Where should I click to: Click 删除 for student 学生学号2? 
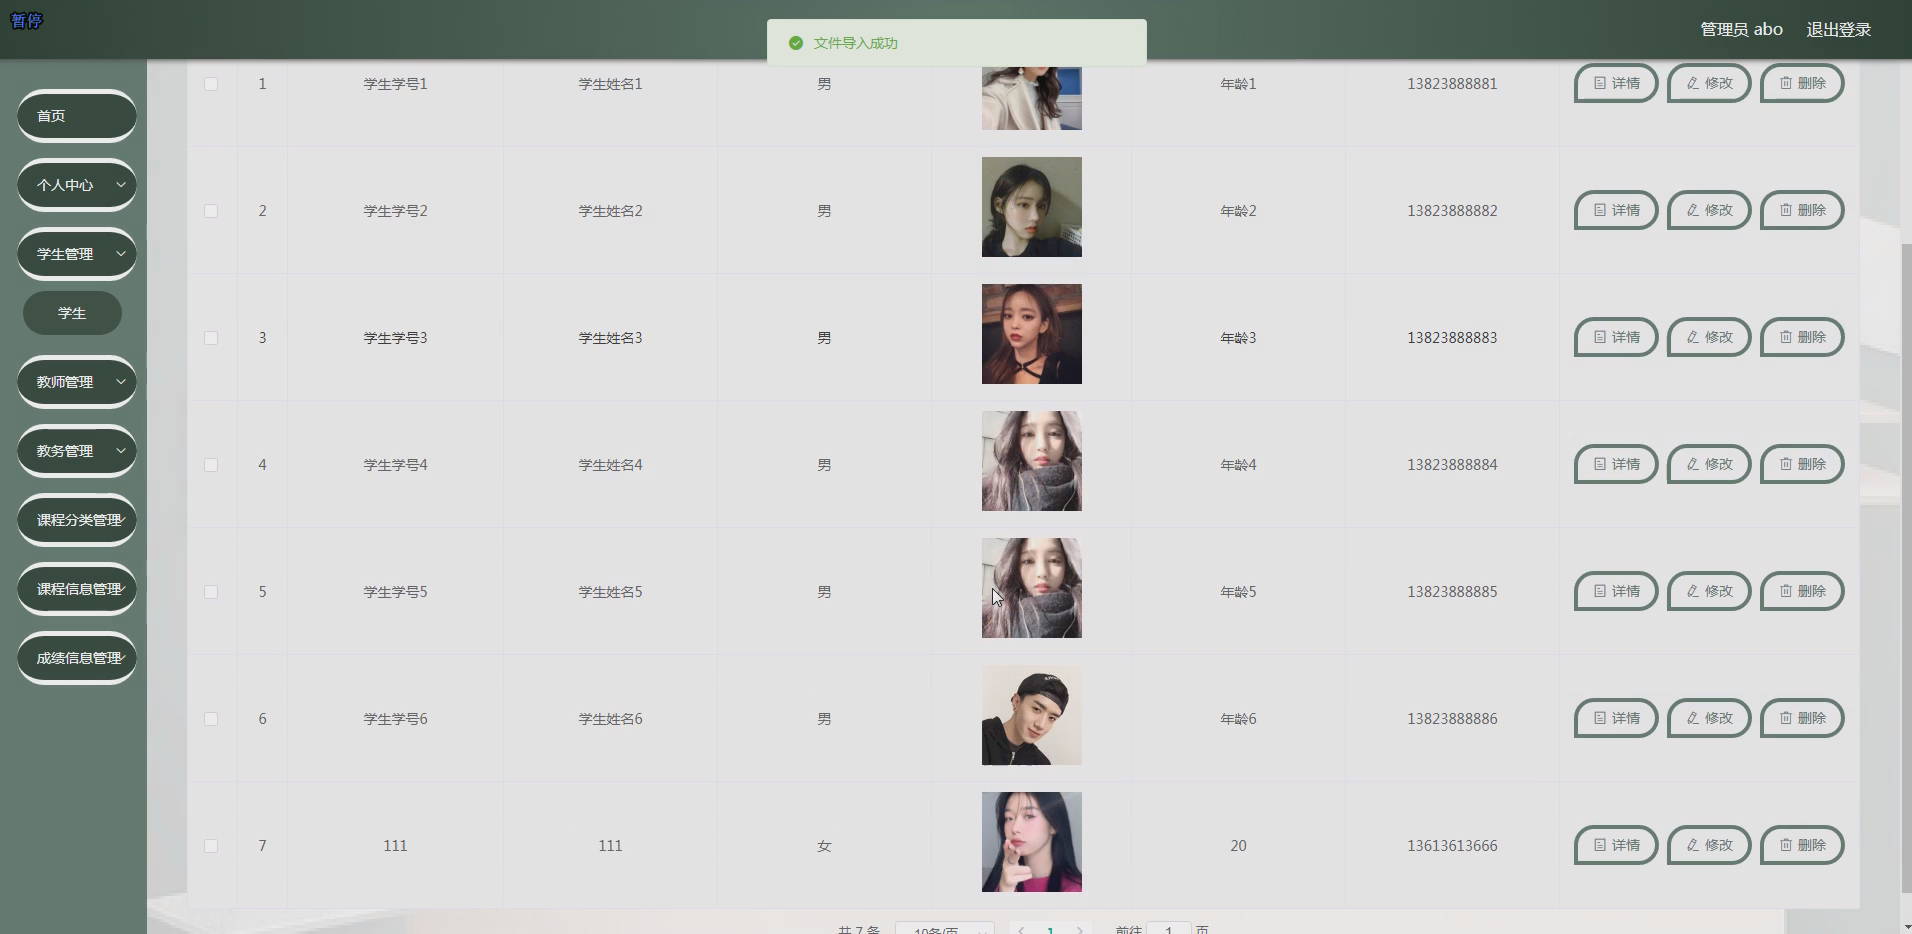[1802, 210]
